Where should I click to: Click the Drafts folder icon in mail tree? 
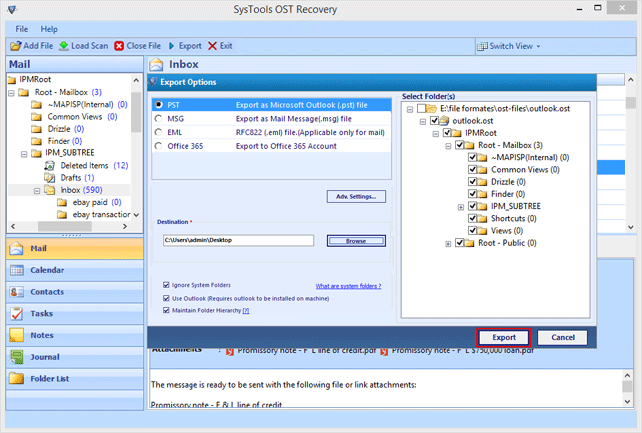click(50, 178)
